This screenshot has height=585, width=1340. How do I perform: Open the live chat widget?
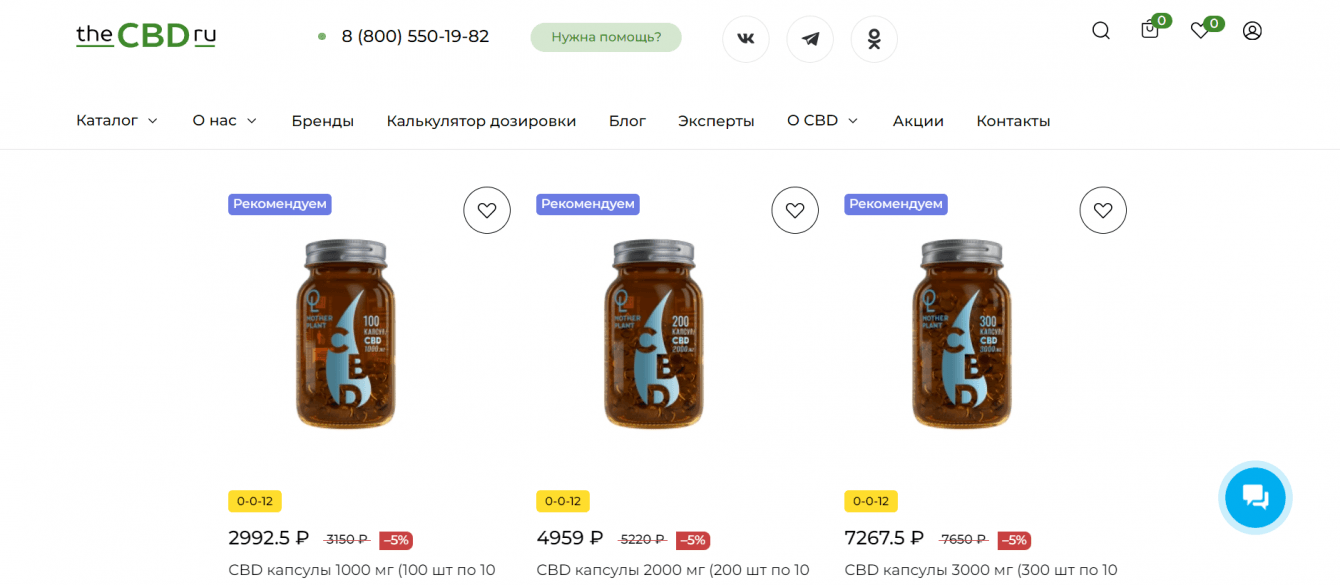click(1255, 497)
